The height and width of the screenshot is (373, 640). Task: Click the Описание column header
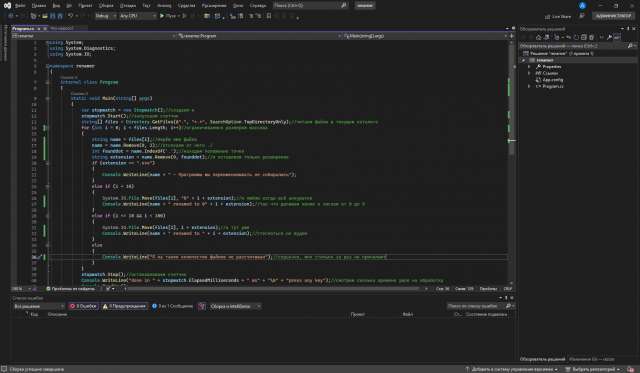pos(57,314)
